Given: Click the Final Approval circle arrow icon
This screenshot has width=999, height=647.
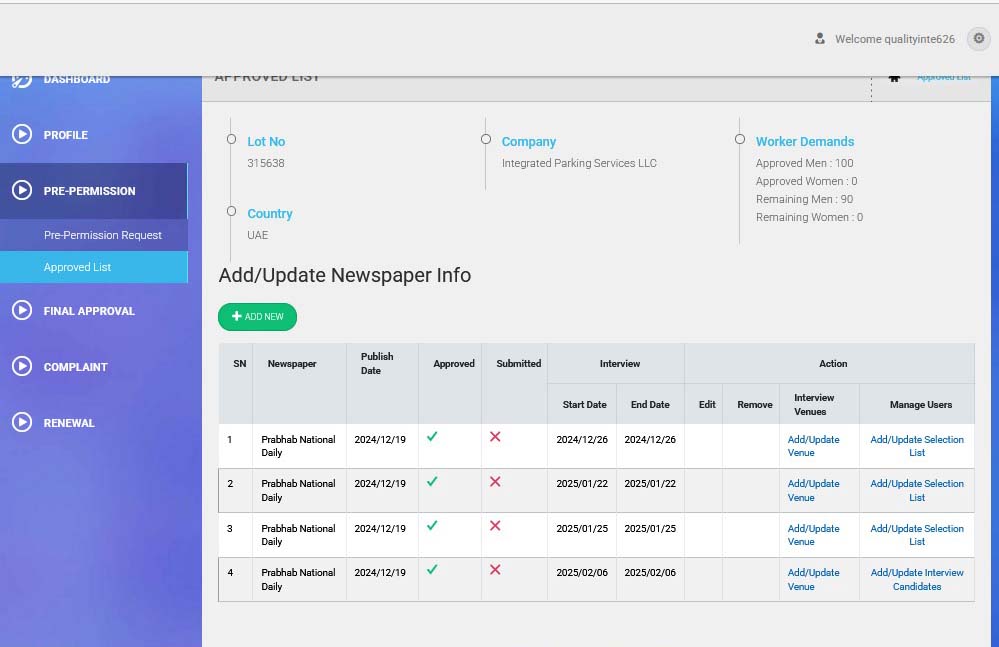Looking at the screenshot, I should 22,311.
